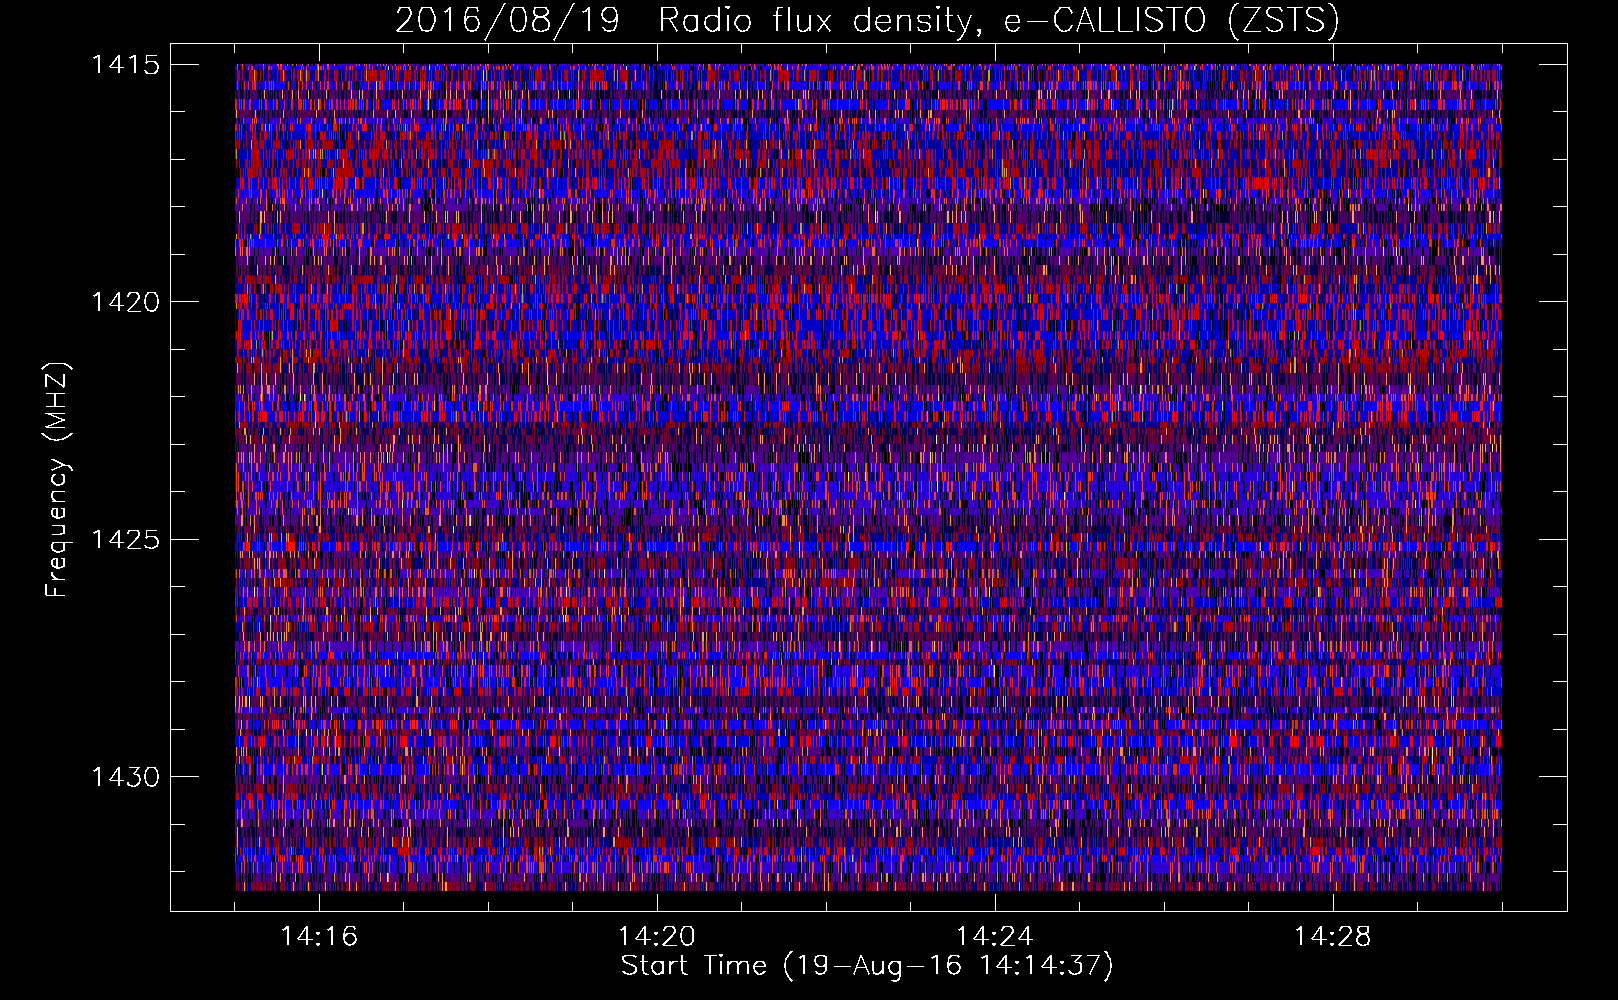1618x1000 pixels.
Task: Click the 14:20 time axis label
Action: [x=657, y=937]
